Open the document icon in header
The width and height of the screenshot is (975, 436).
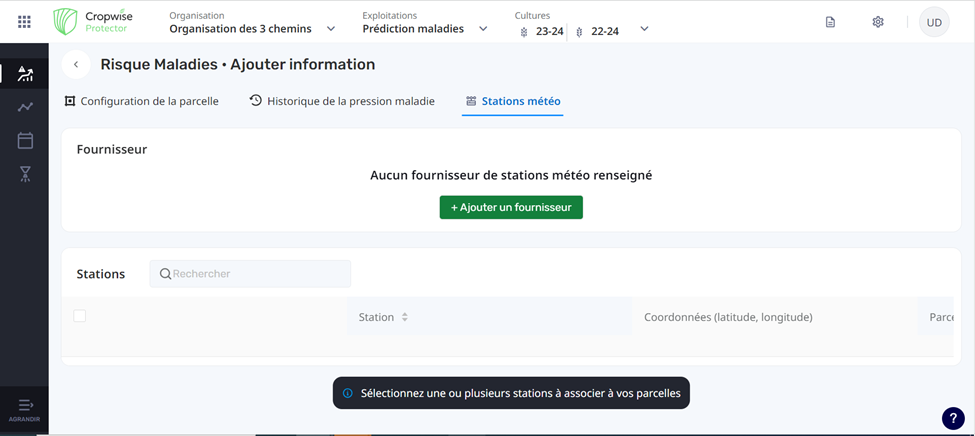[x=830, y=22]
